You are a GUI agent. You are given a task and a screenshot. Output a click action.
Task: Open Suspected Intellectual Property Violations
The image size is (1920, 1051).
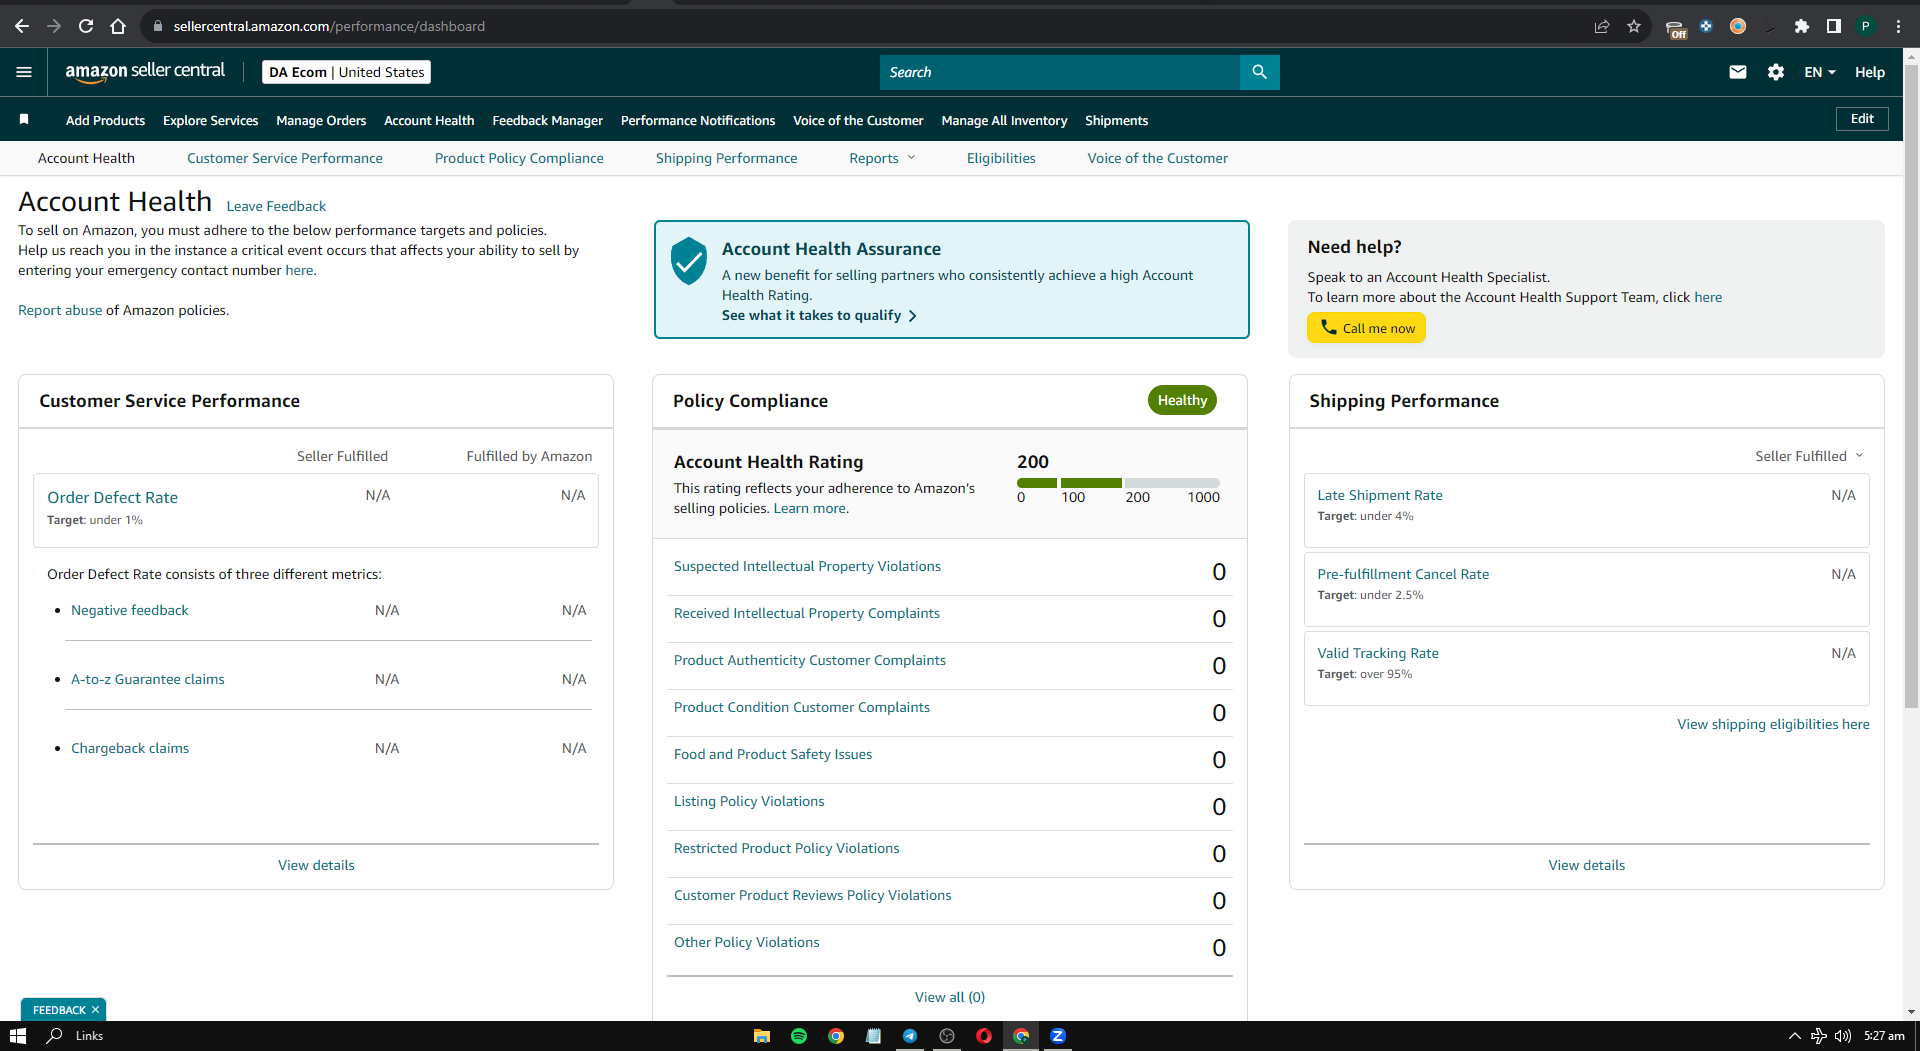[x=807, y=566]
